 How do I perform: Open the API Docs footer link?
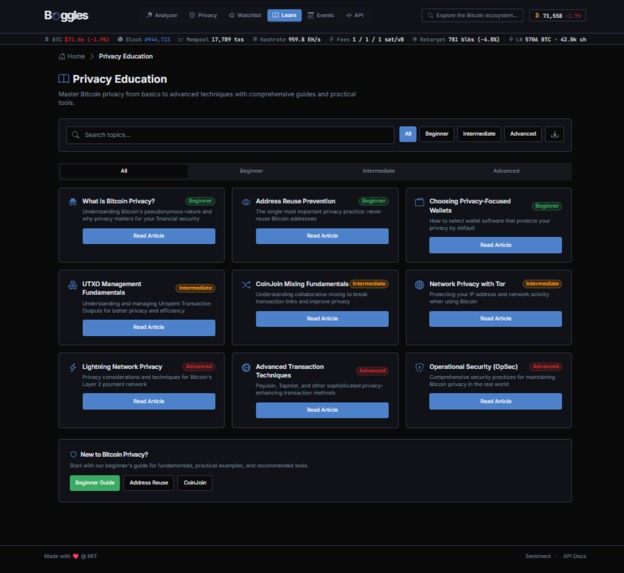pyautogui.click(x=574, y=556)
